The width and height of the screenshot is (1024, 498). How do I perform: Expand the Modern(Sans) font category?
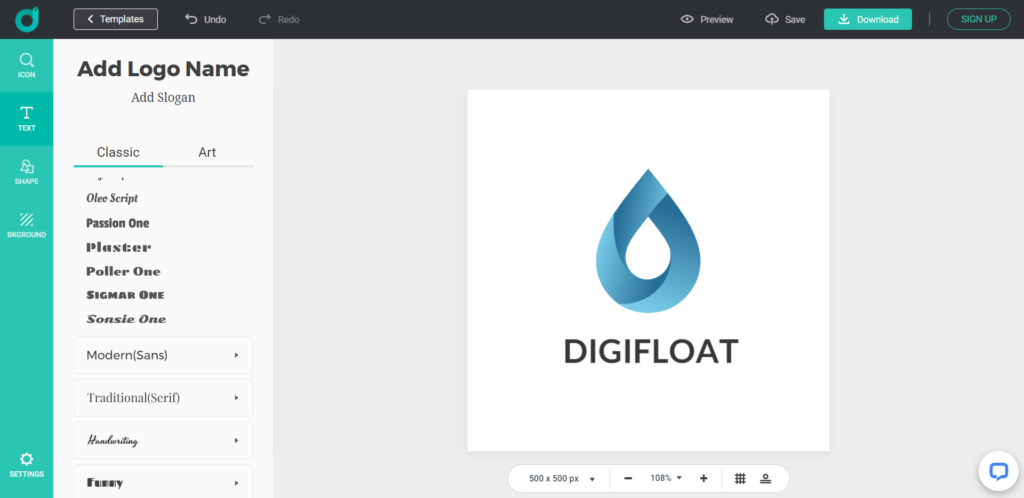(x=163, y=355)
